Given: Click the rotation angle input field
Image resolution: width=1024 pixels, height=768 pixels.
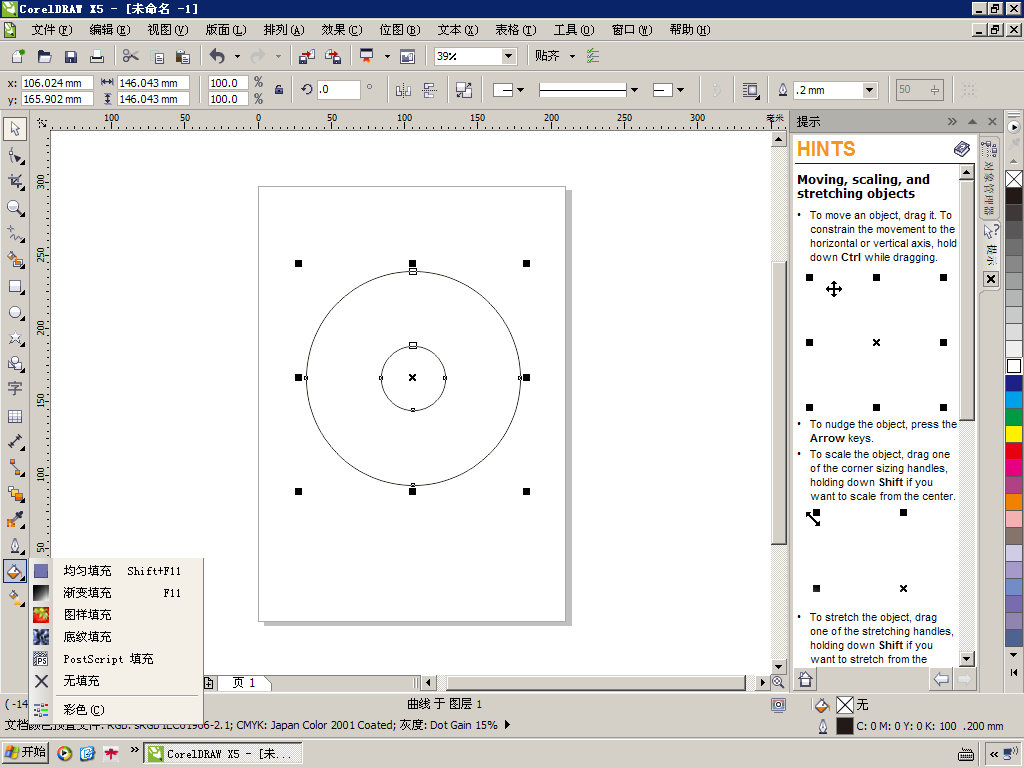Looking at the screenshot, I should point(338,90).
